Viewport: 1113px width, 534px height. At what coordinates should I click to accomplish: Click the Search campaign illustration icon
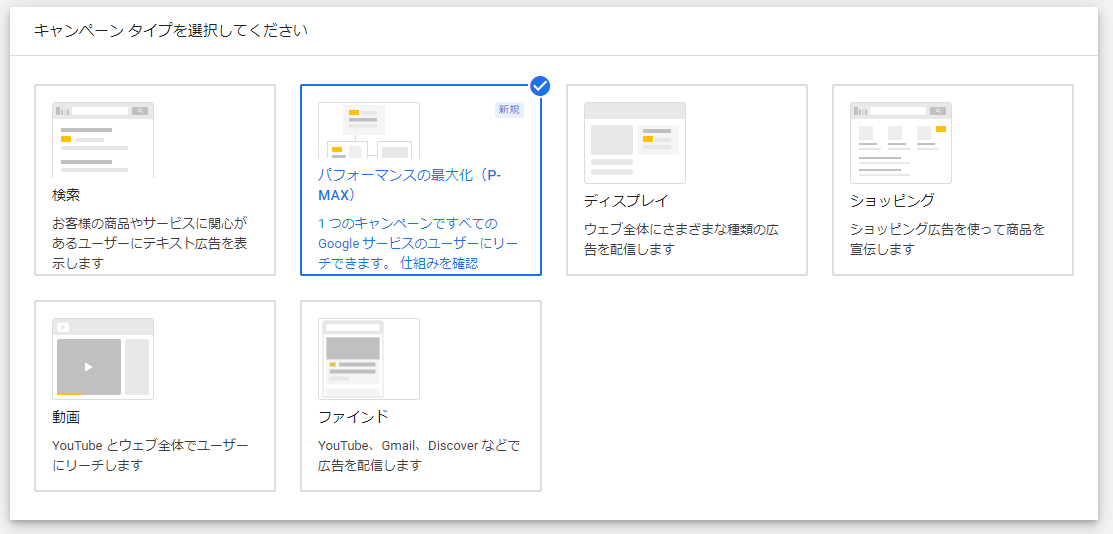pyautogui.click(x=103, y=139)
